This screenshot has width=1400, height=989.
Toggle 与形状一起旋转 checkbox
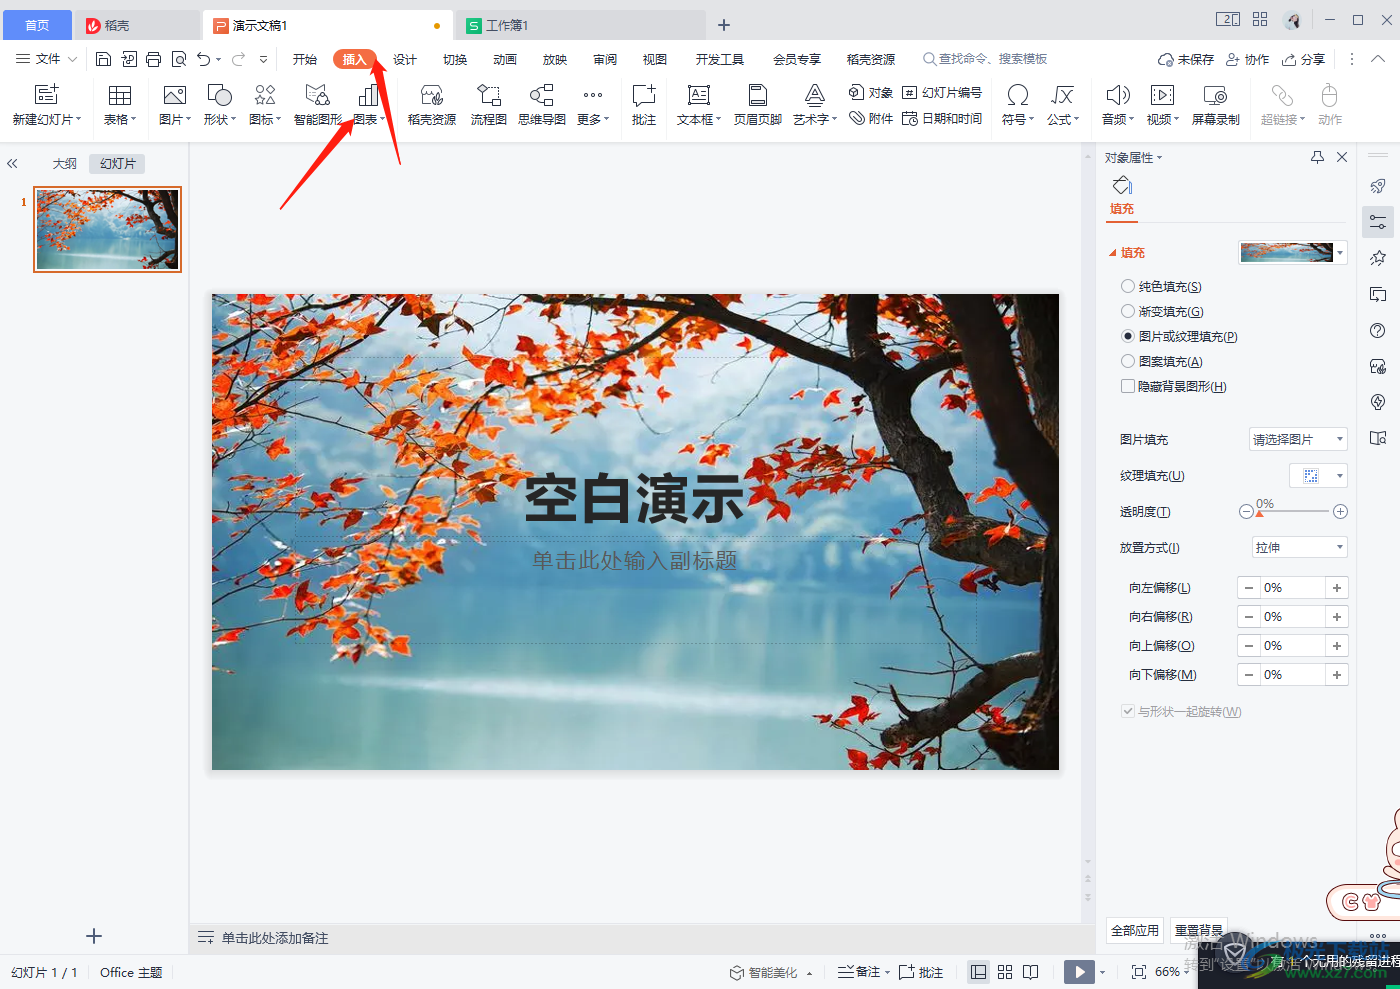coord(1128,711)
